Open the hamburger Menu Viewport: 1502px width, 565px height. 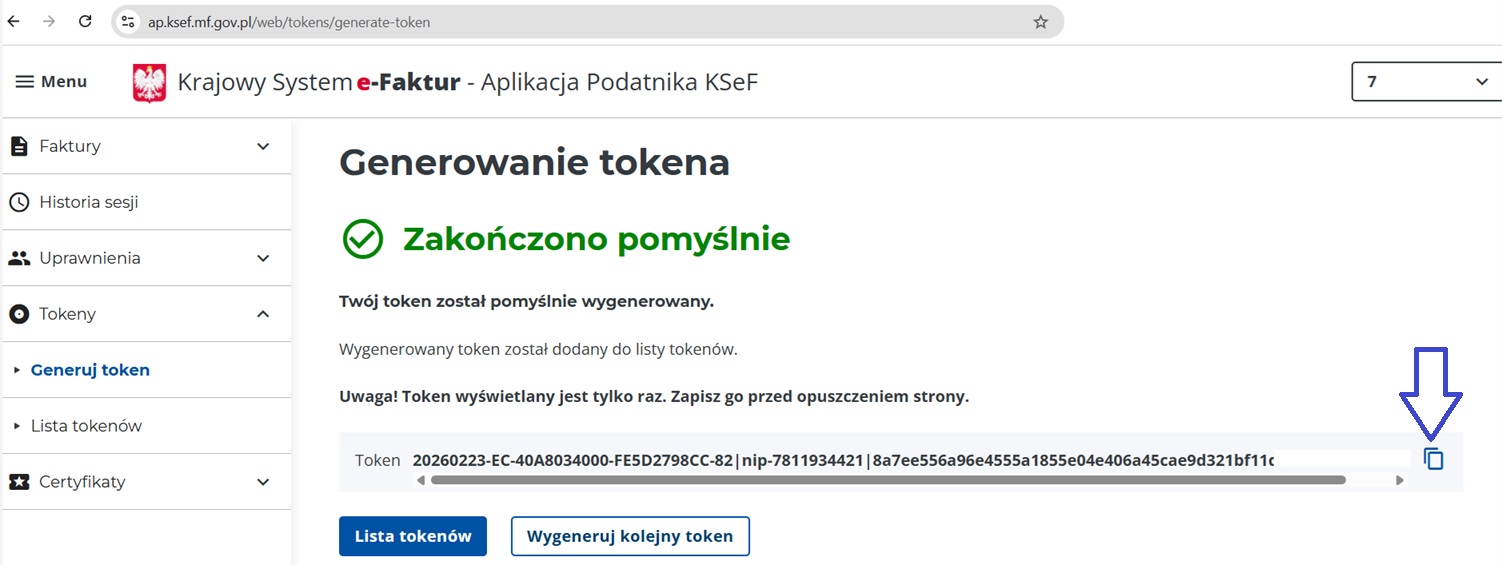(51, 82)
